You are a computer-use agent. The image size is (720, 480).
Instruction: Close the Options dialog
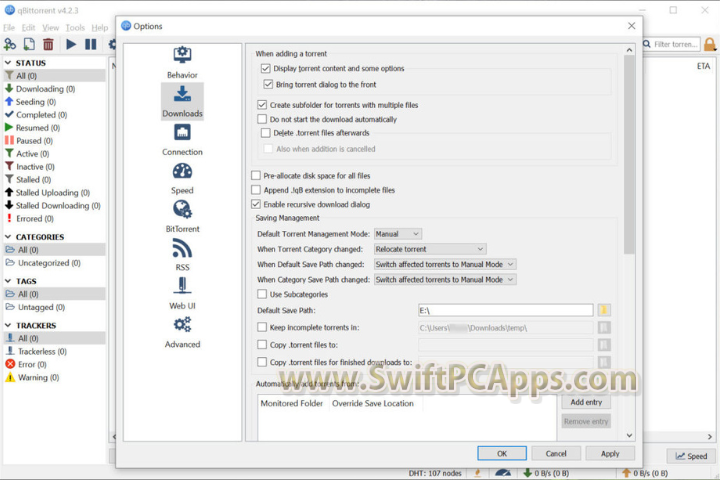pos(632,26)
